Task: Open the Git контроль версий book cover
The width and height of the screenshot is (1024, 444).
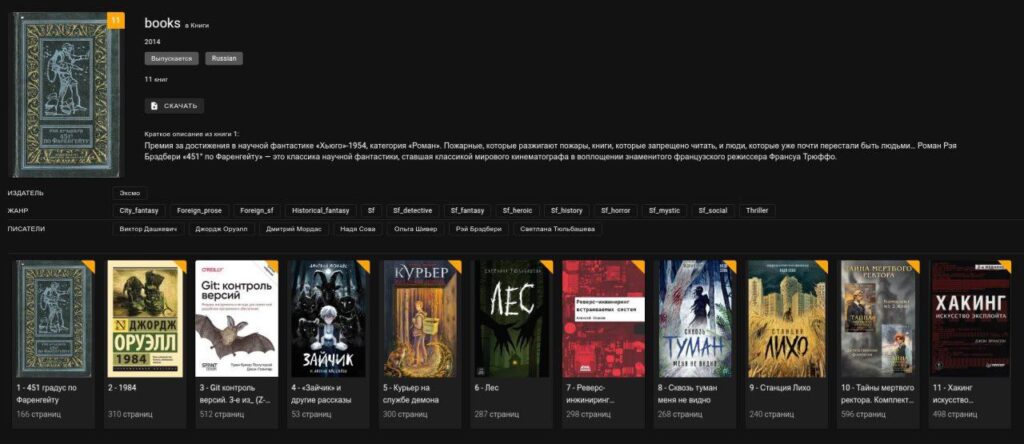Action: click(237, 319)
